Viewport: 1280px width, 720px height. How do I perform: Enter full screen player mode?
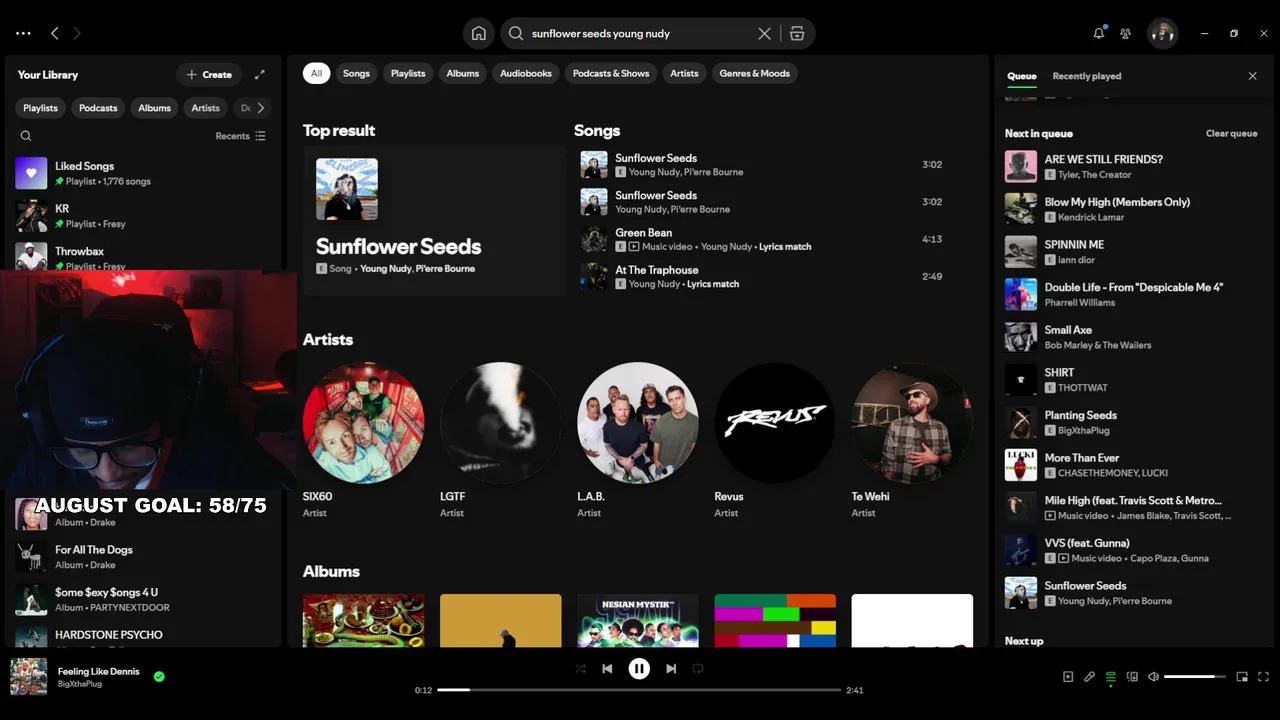[x=1263, y=677]
